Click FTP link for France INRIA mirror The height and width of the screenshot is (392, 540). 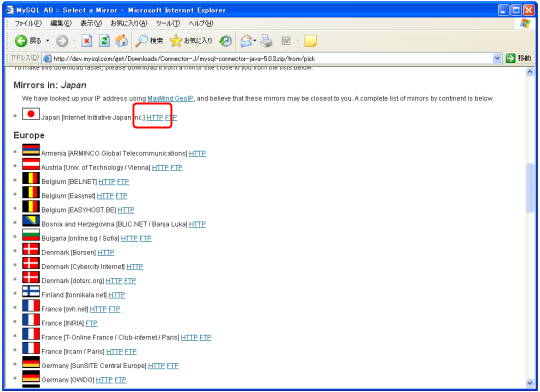coord(91,323)
